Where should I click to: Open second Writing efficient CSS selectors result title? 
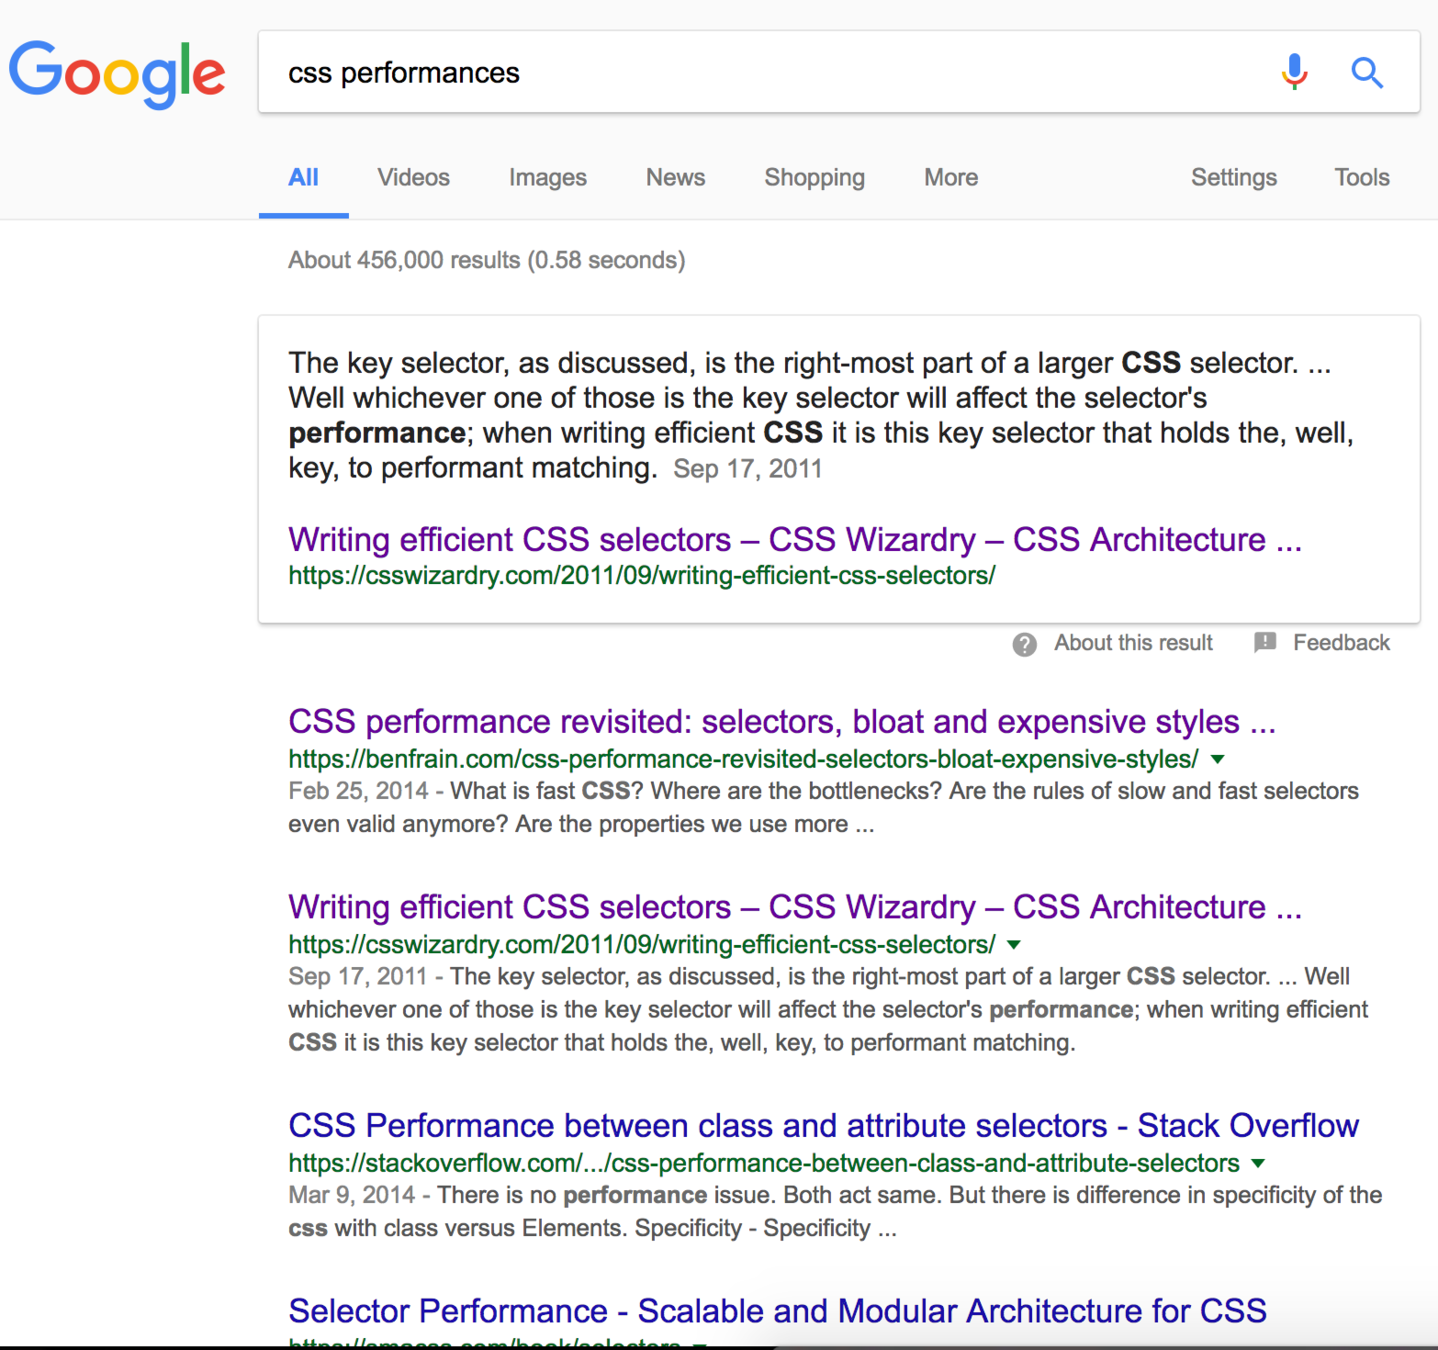click(x=795, y=907)
